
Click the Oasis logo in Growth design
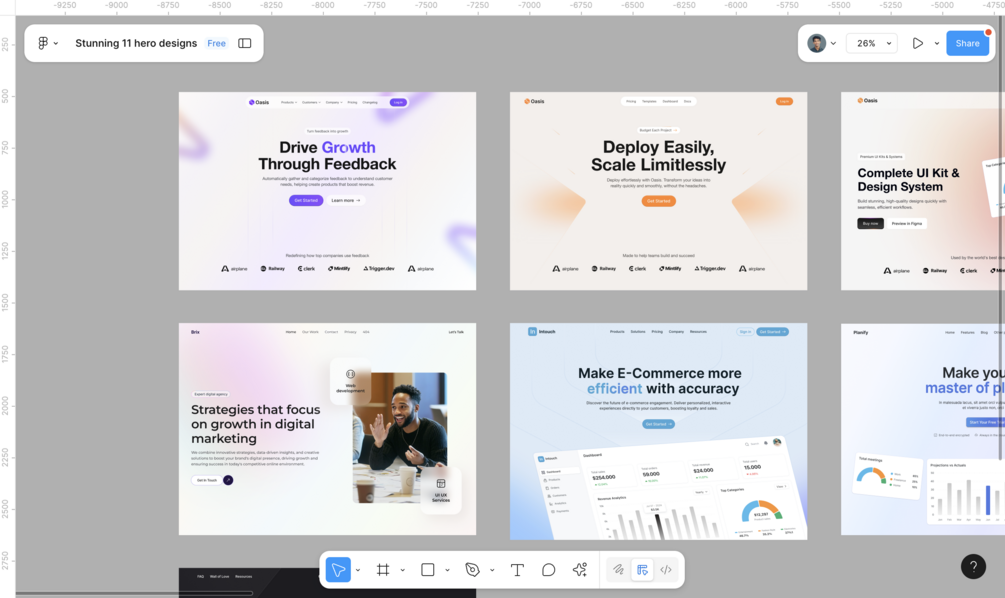click(x=259, y=102)
